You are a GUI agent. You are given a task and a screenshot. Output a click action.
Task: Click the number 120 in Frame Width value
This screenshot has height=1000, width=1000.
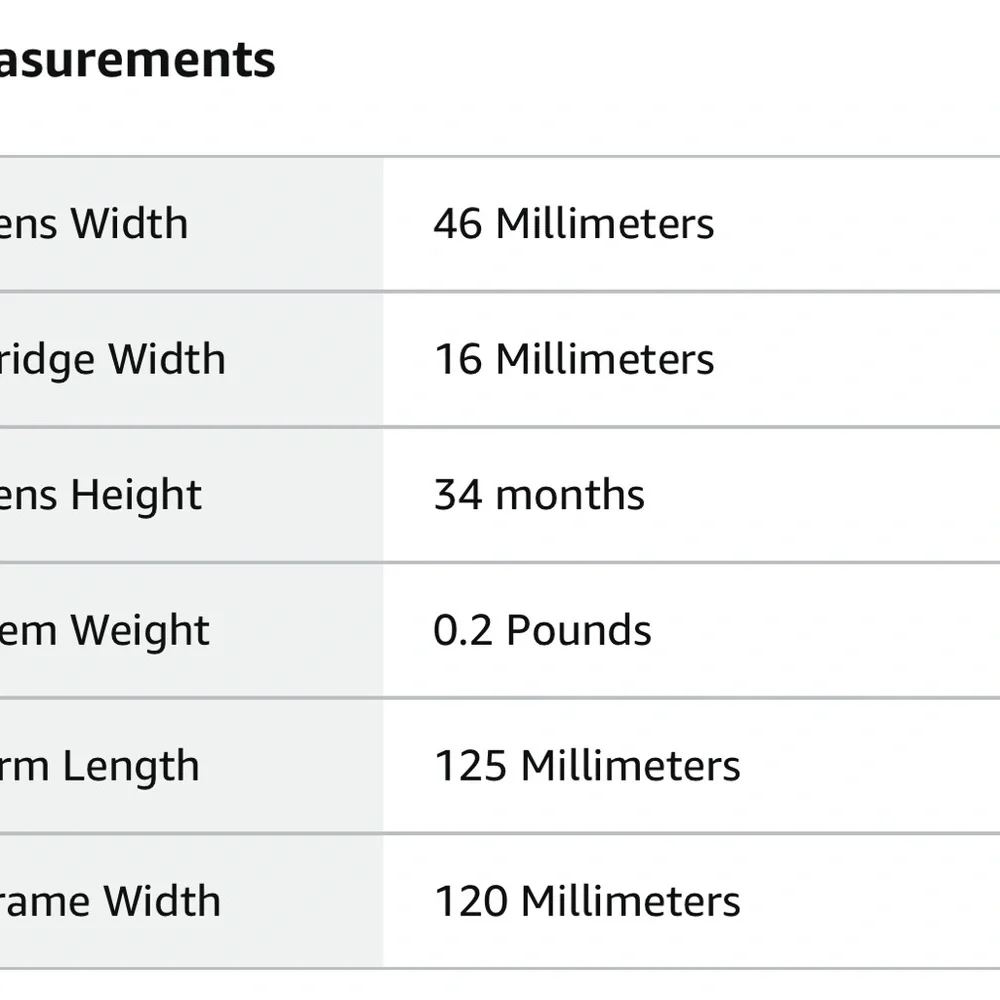(x=471, y=901)
